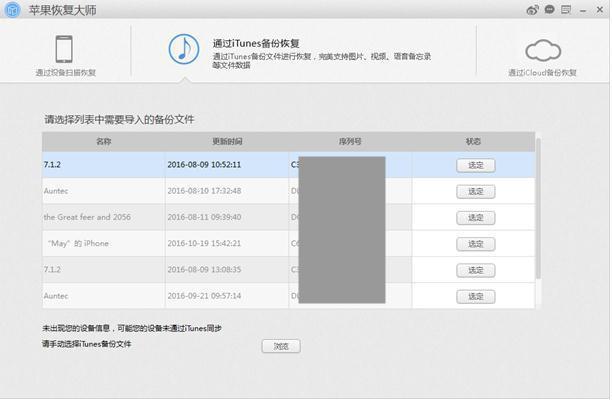Click 选定 for Auntec backup dated 2016-09-21
This screenshot has width=612, height=400.
click(476, 297)
